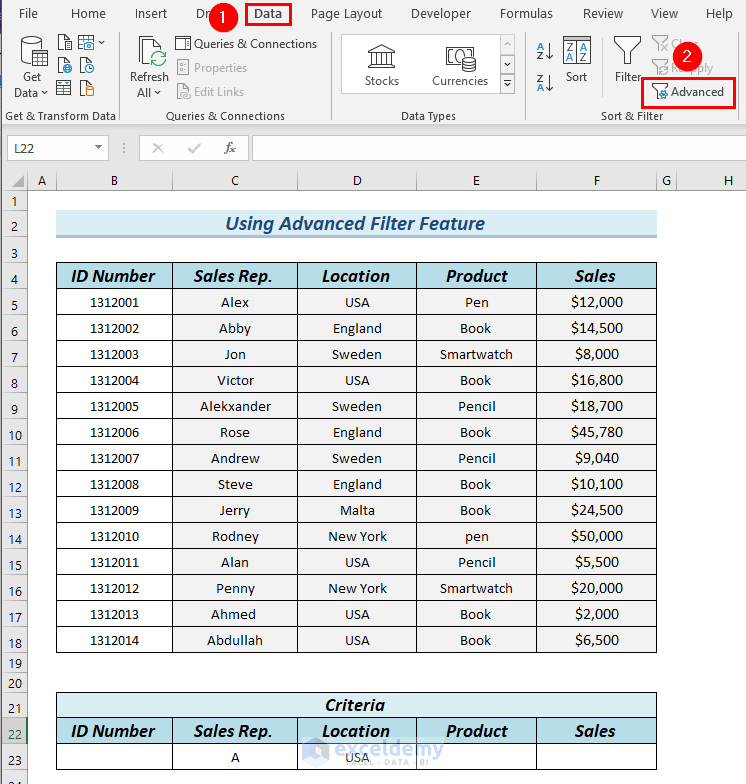Click the cell containing Malta
The height and width of the screenshot is (784, 746).
(357, 510)
